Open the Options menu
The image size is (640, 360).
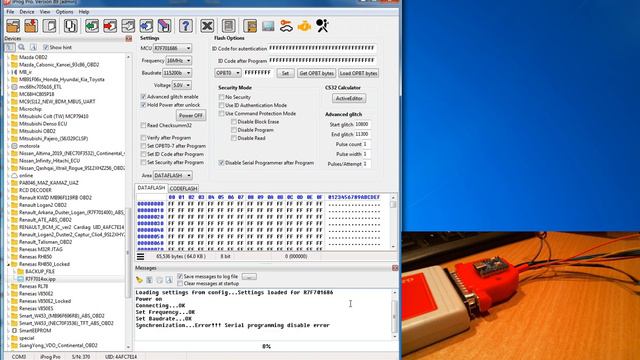coord(64,12)
